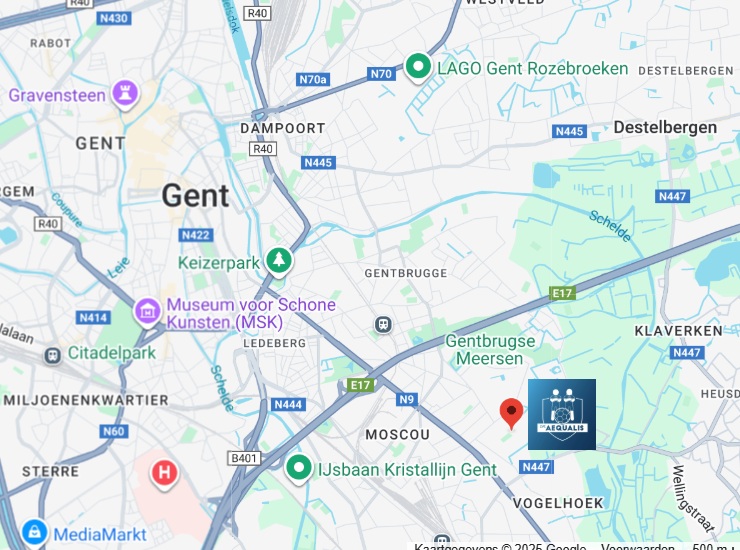The image size is (740, 550).
Task: Click the green E17 road badge near Ledeberg
Action: pos(360,385)
